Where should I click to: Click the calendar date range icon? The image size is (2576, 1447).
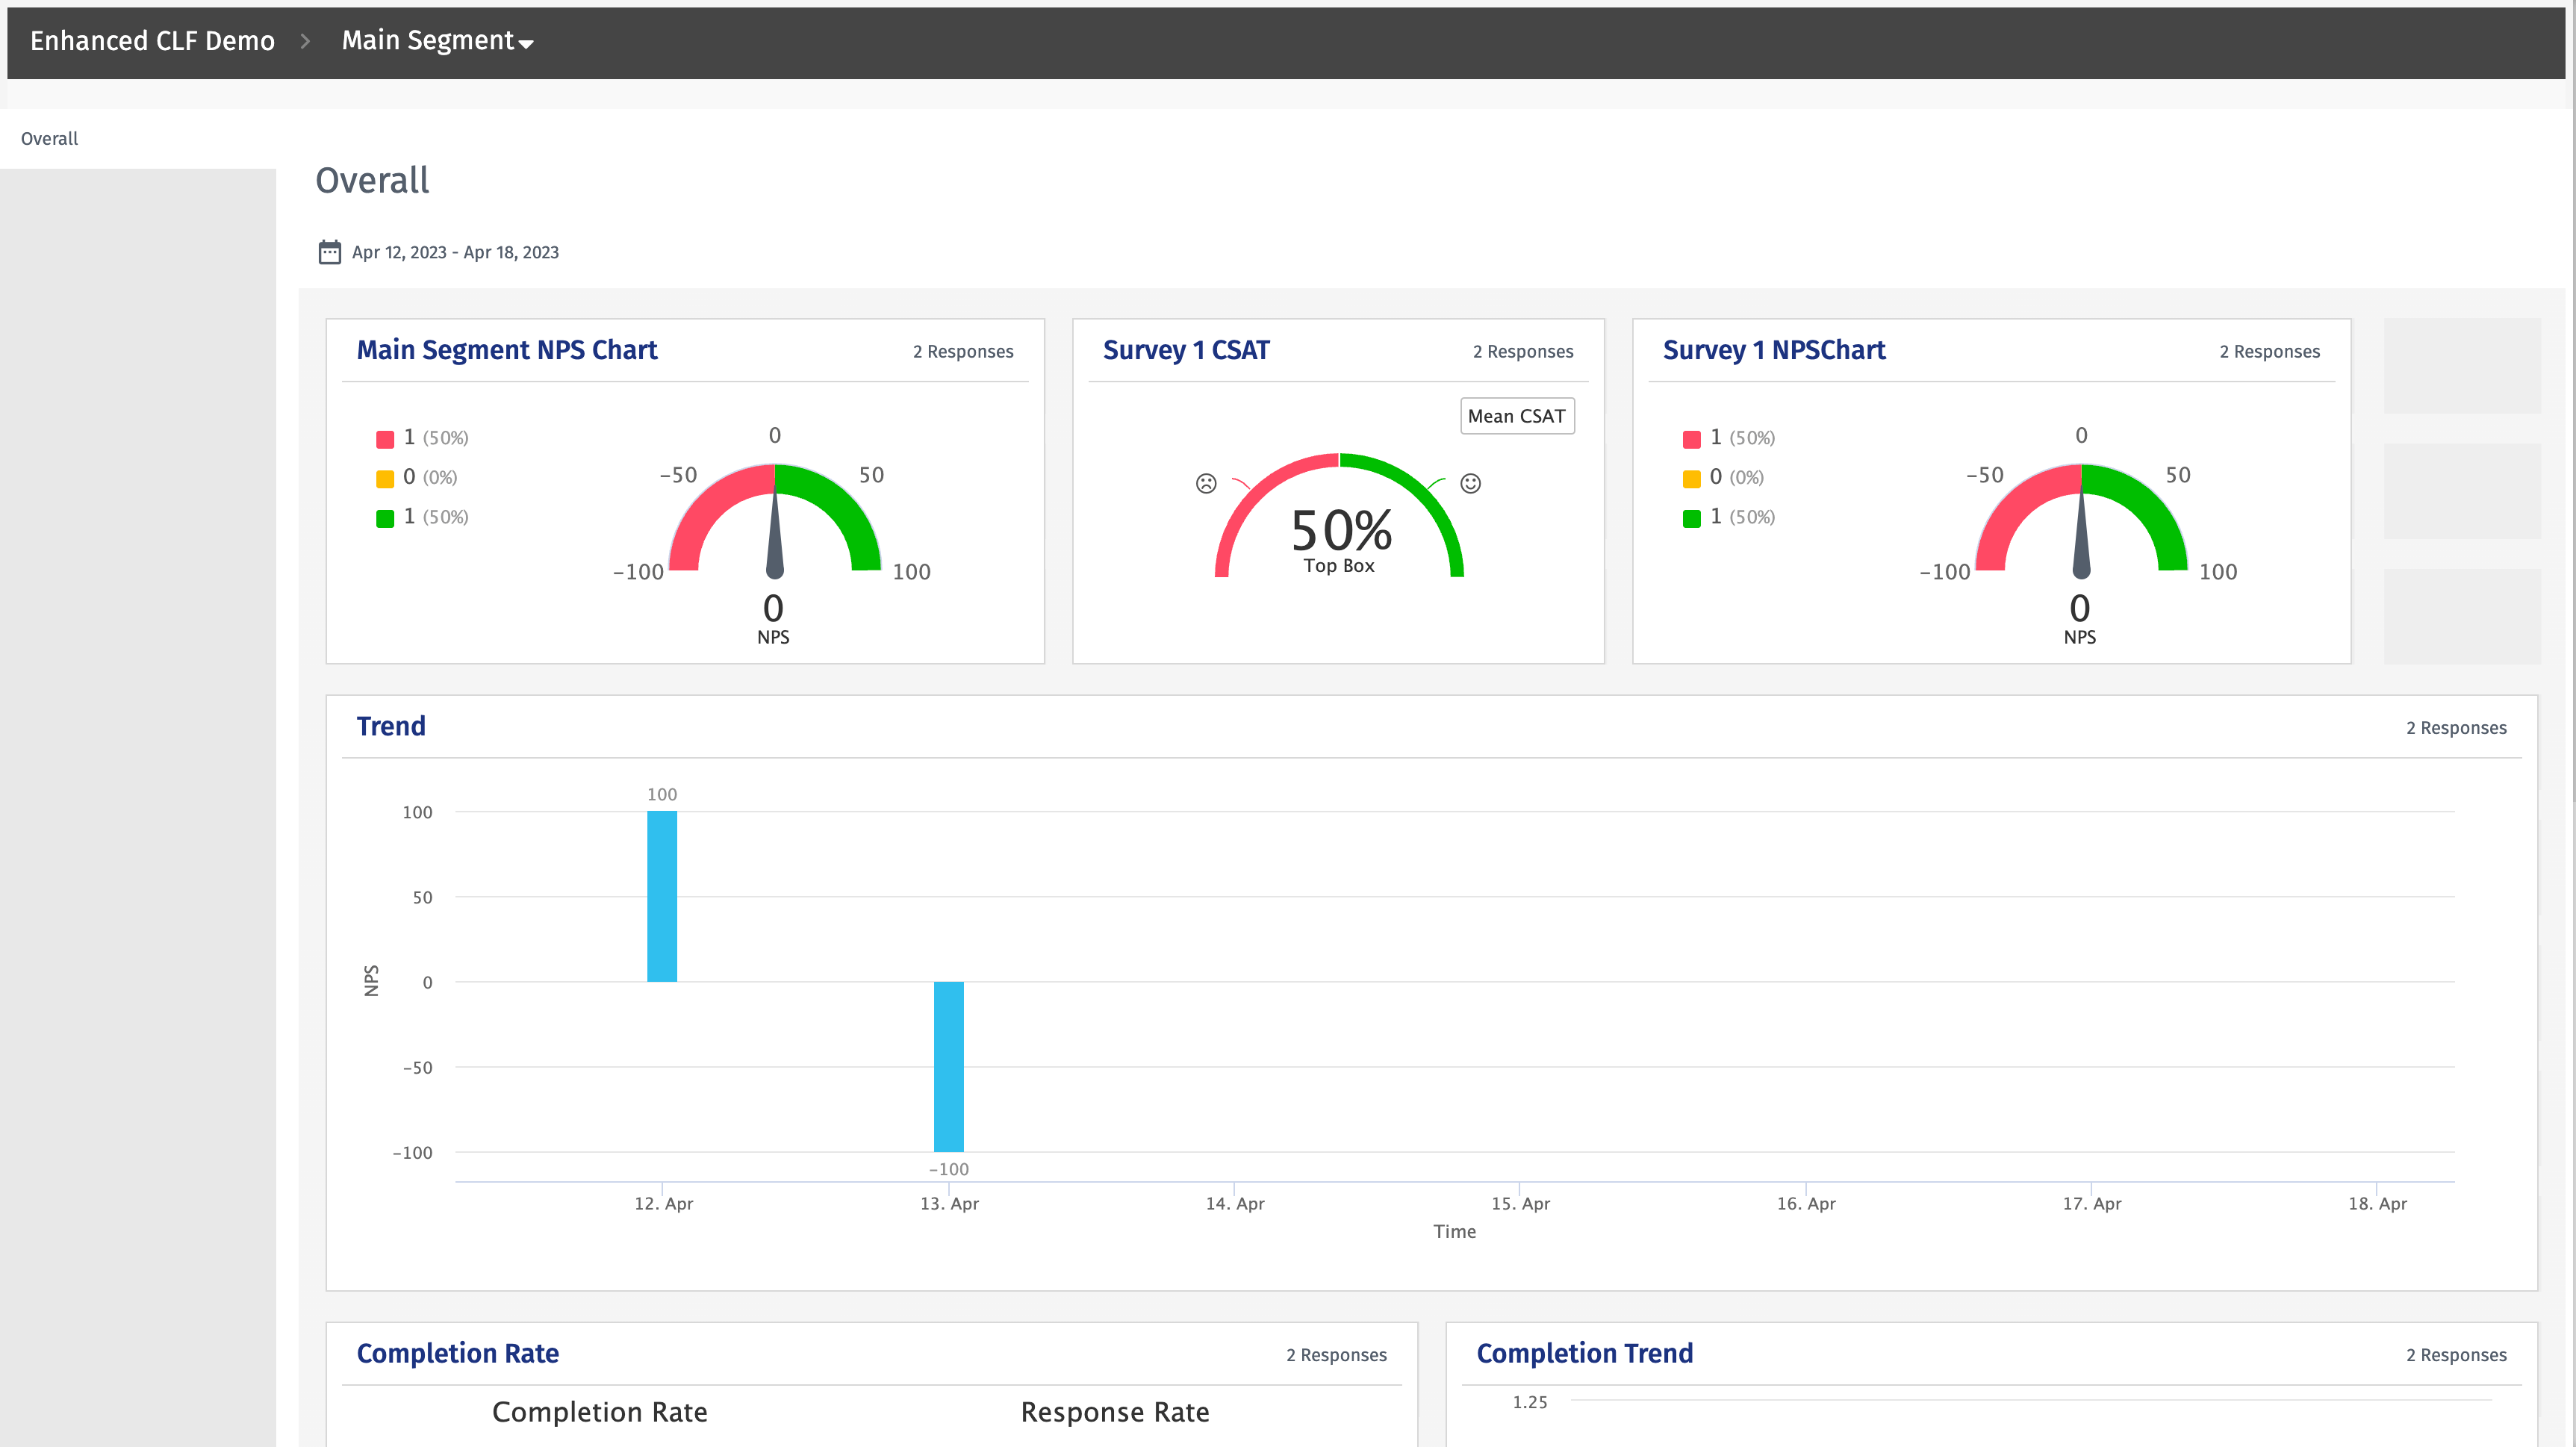tap(329, 252)
